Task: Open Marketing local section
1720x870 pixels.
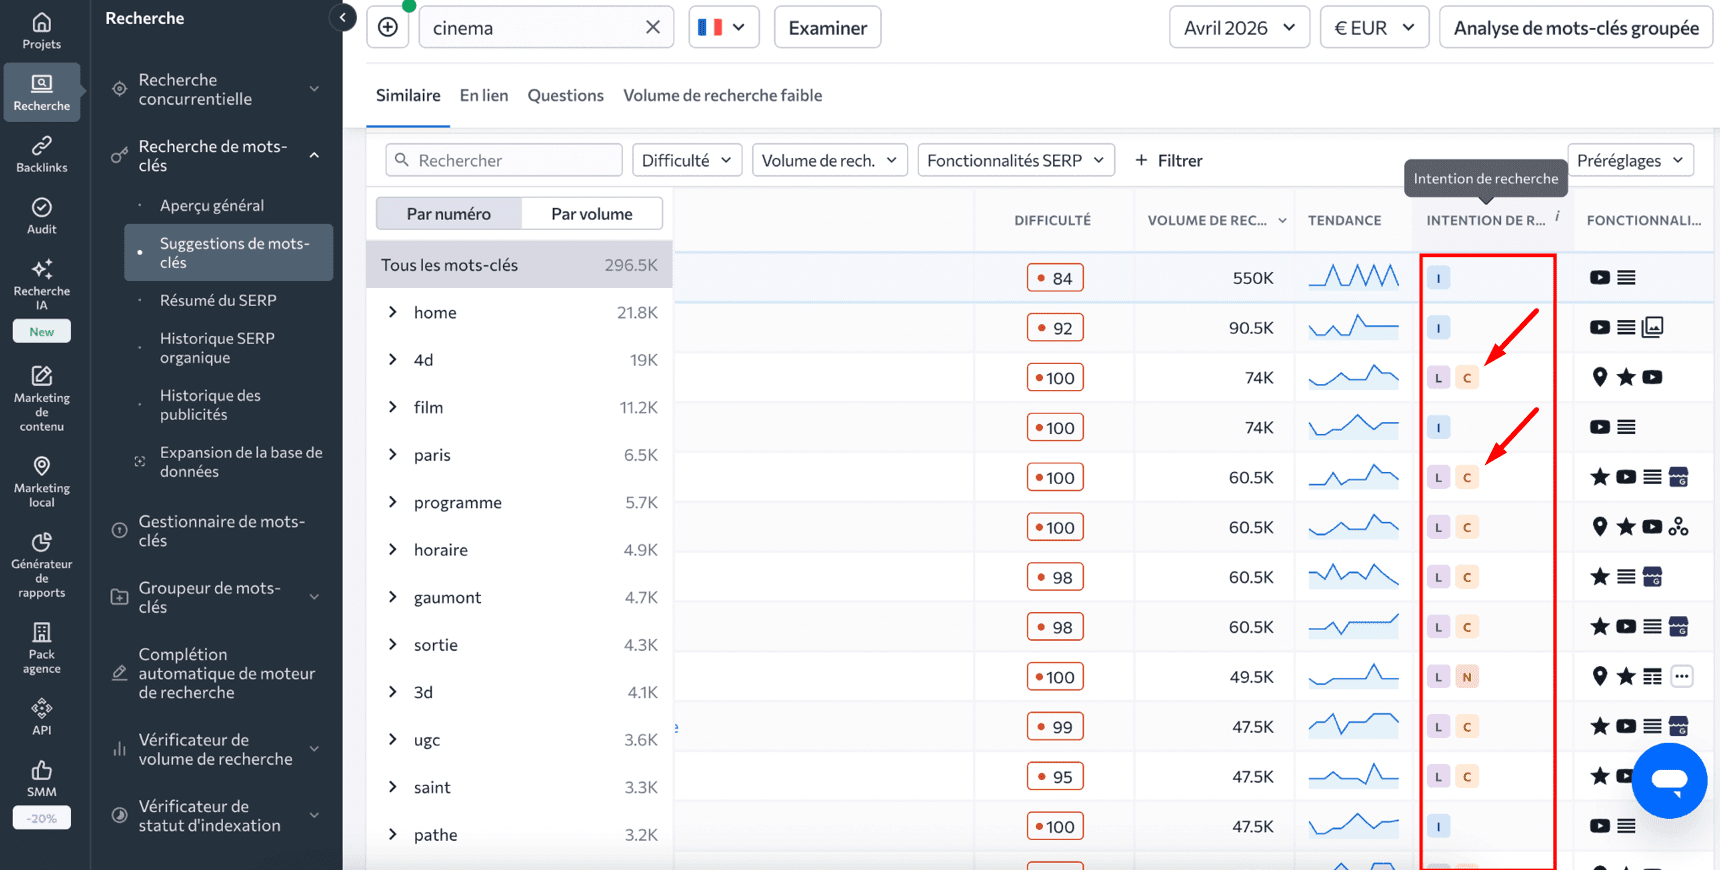Action: (41, 482)
